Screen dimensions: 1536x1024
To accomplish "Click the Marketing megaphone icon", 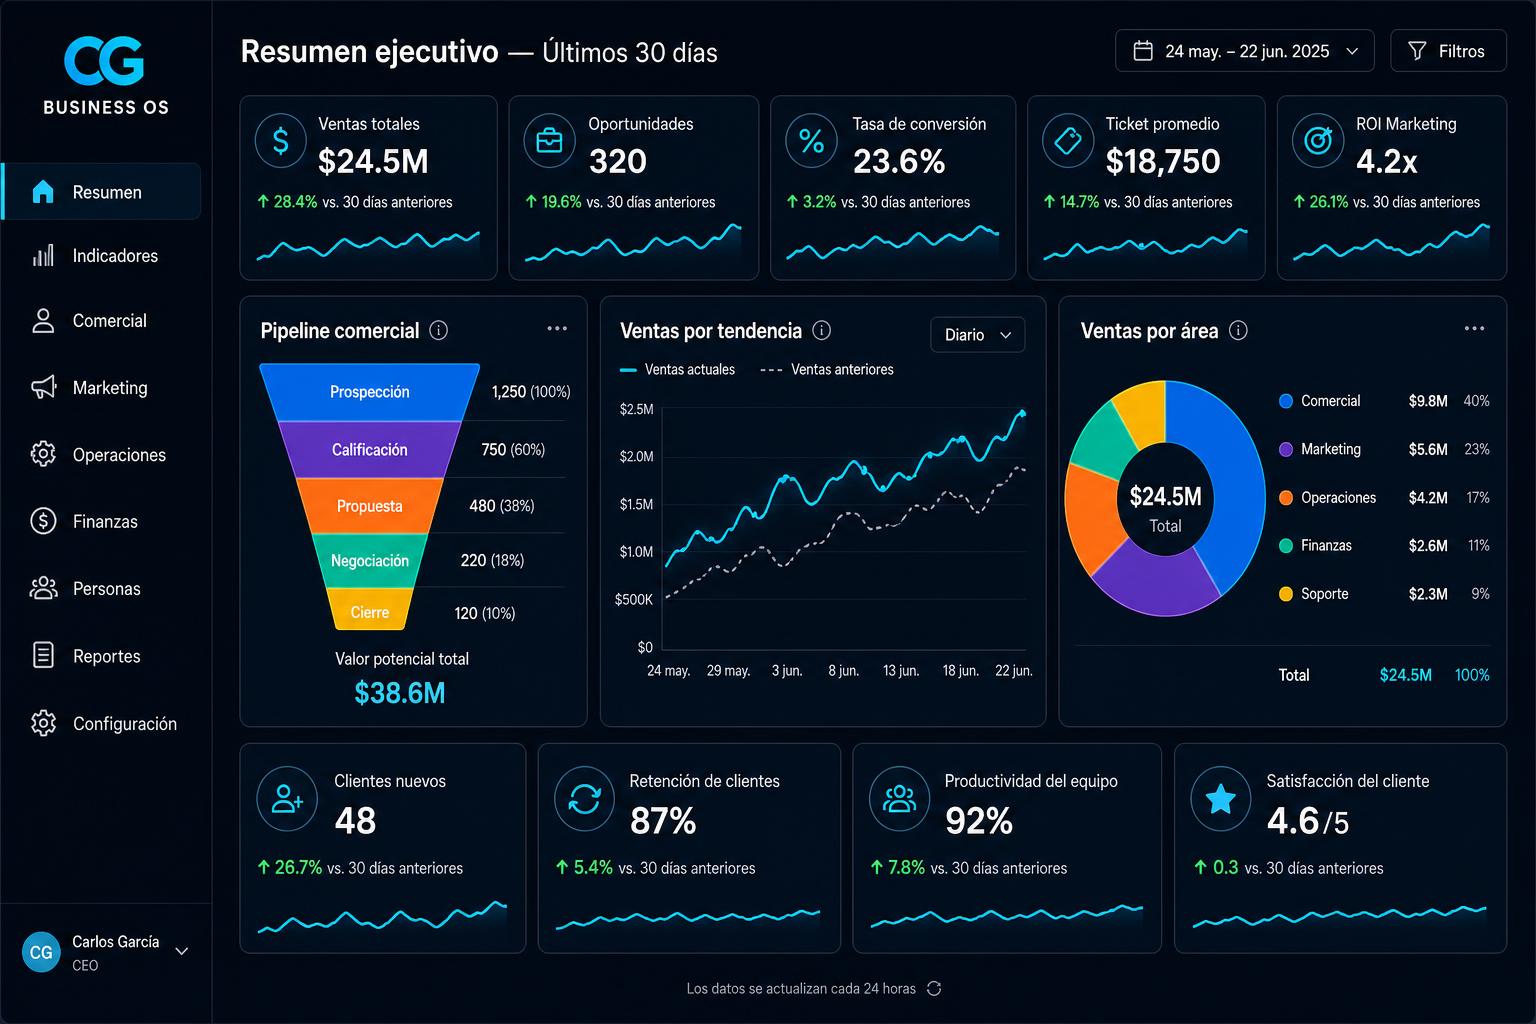I will pyautogui.click(x=43, y=387).
